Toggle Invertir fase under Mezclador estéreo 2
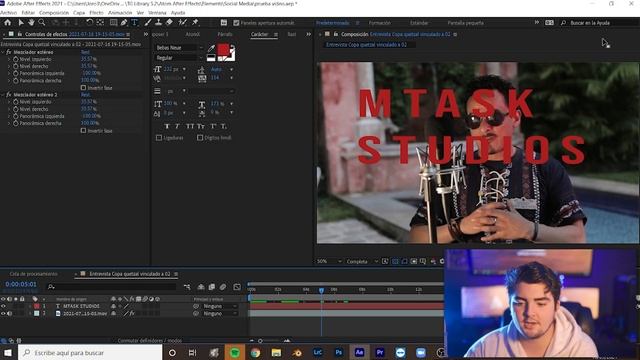 click(x=83, y=131)
